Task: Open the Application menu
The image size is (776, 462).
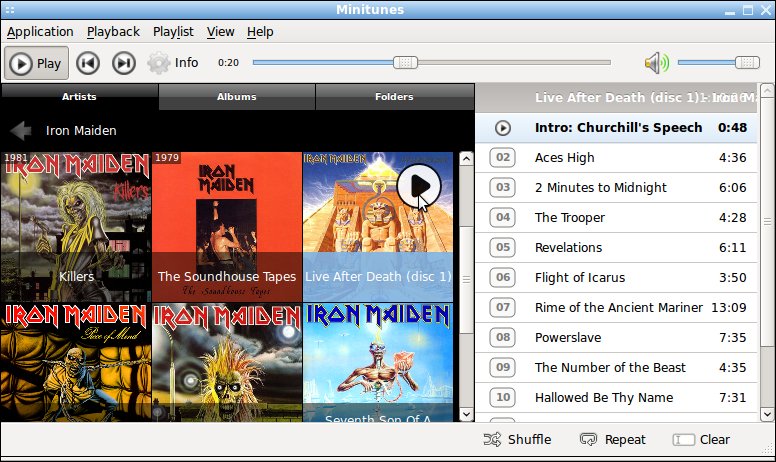Action: [40, 32]
